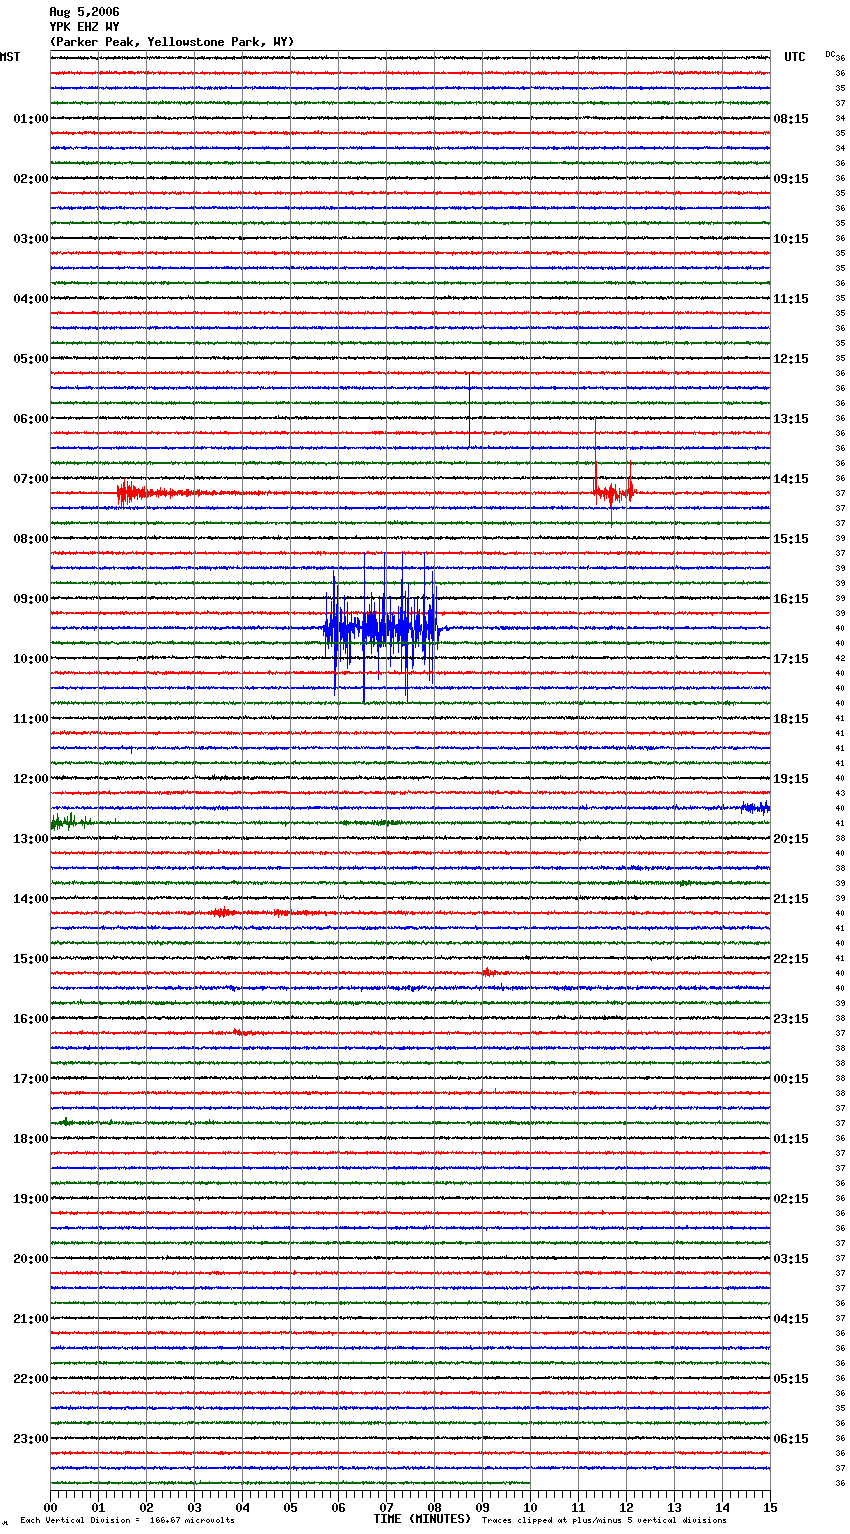The image size is (850, 1534).
Task: Click the 09:00 MST time label
Action: [x=30, y=599]
